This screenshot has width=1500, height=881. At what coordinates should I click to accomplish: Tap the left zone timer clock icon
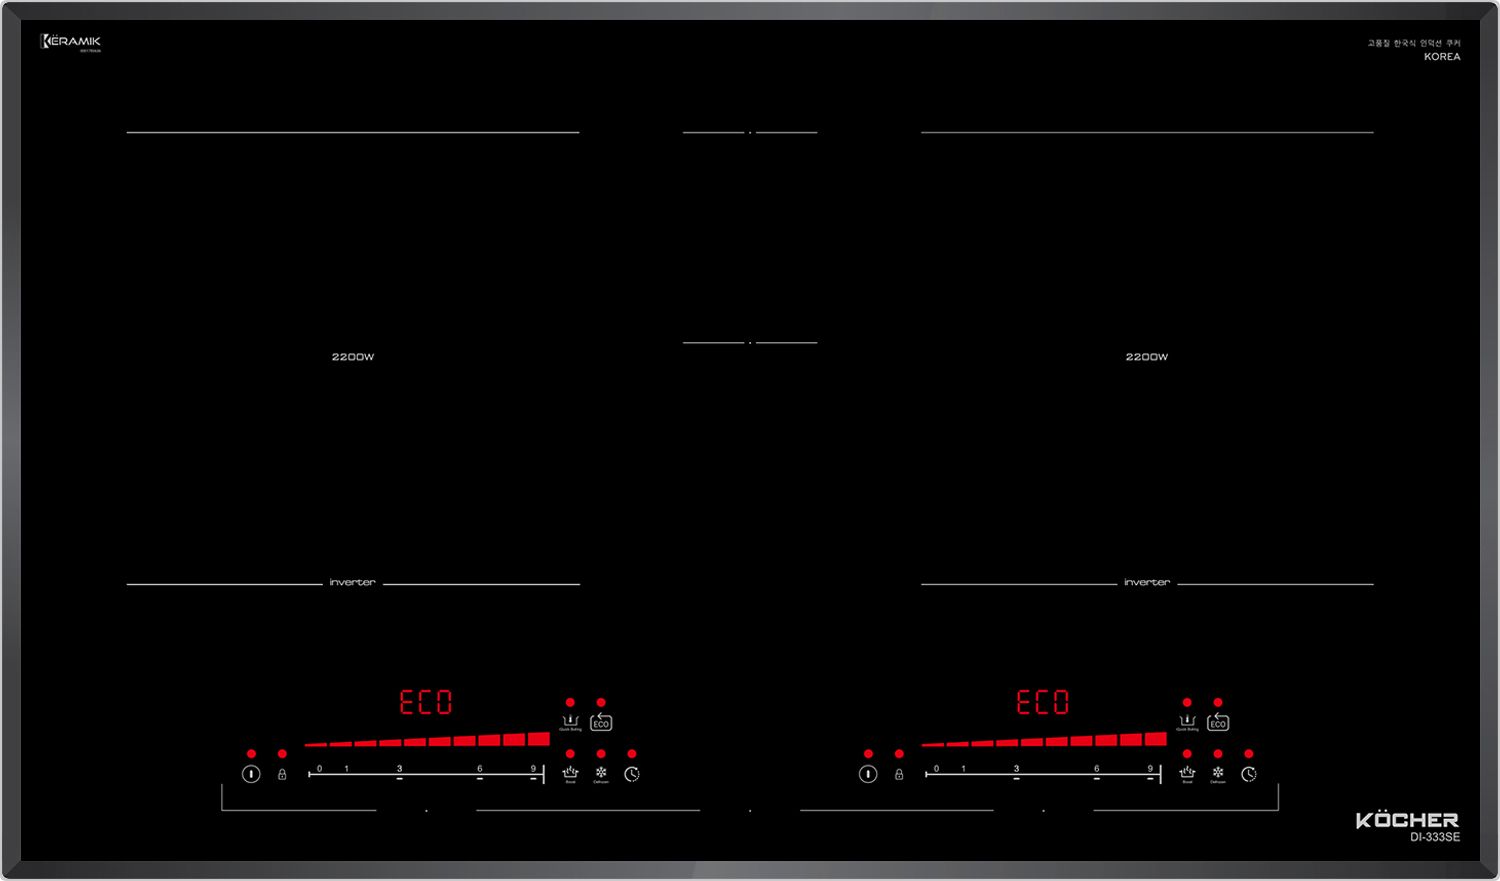click(x=632, y=774)
